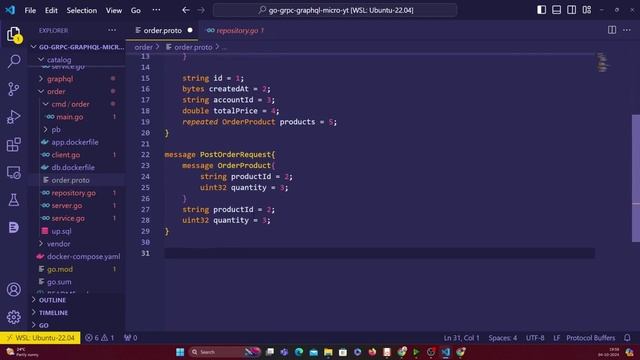Open the Go menu
The height and width of the screenshot is (360, 640).
[x=136, y=10]
